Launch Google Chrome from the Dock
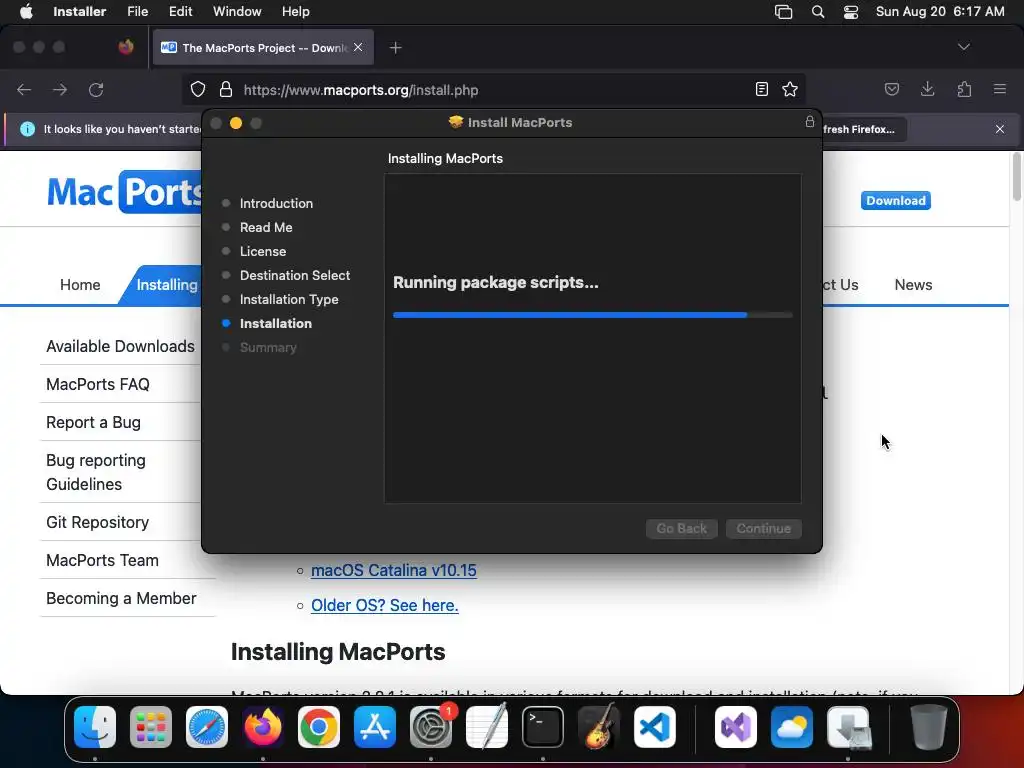This screenshot has width=1024, height=768. tap(319, 727)
